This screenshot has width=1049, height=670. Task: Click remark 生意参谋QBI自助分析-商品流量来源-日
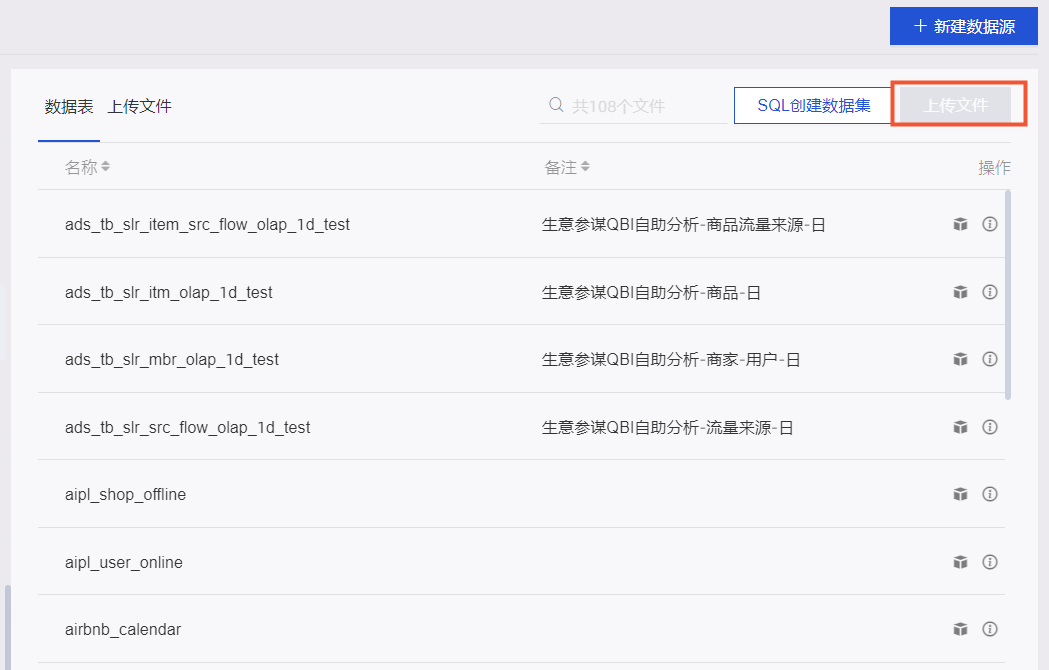coord(683,225)
